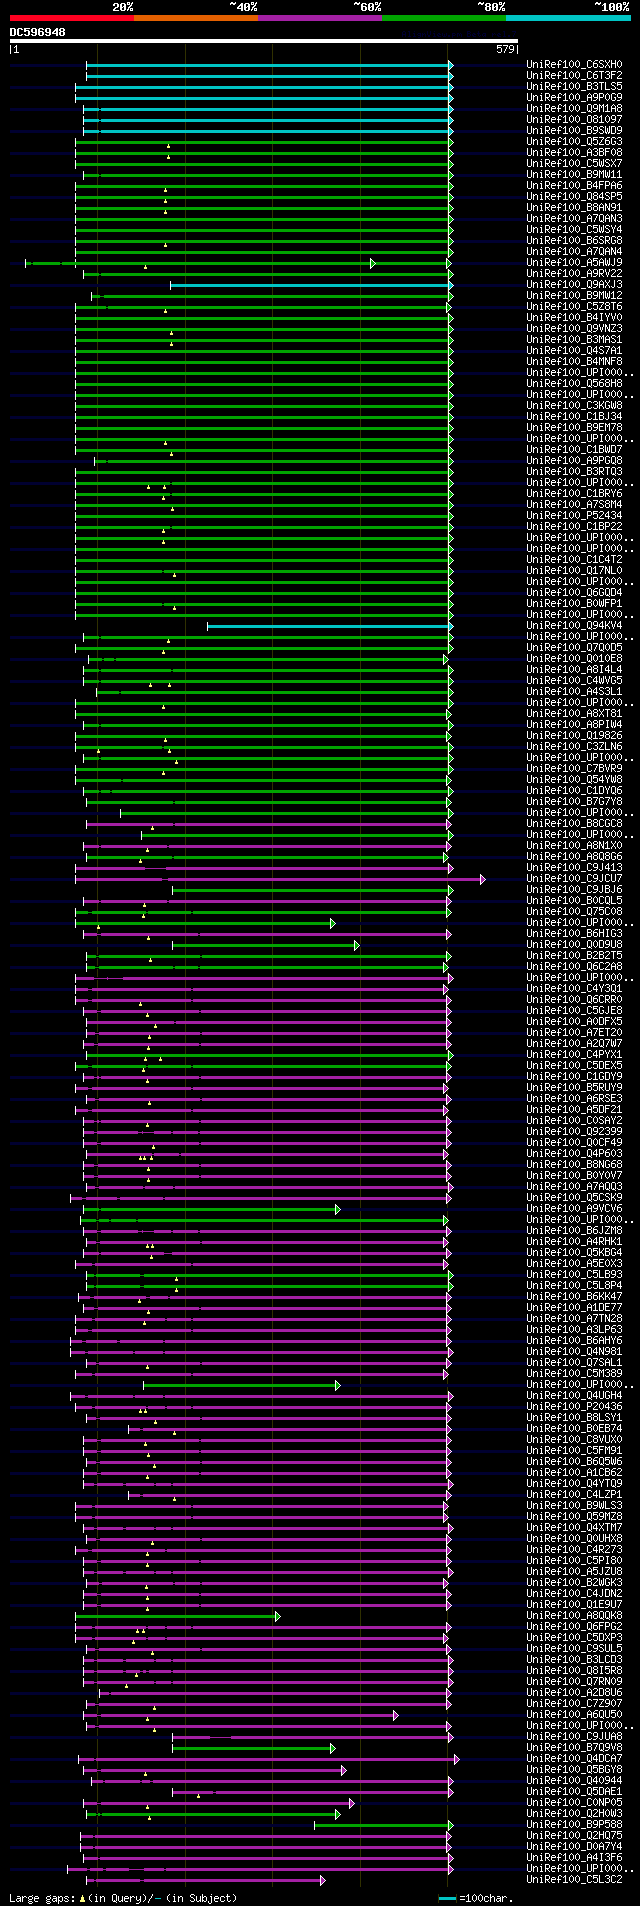
Task: Click the DC596948 query name
Action: point(38,32)
